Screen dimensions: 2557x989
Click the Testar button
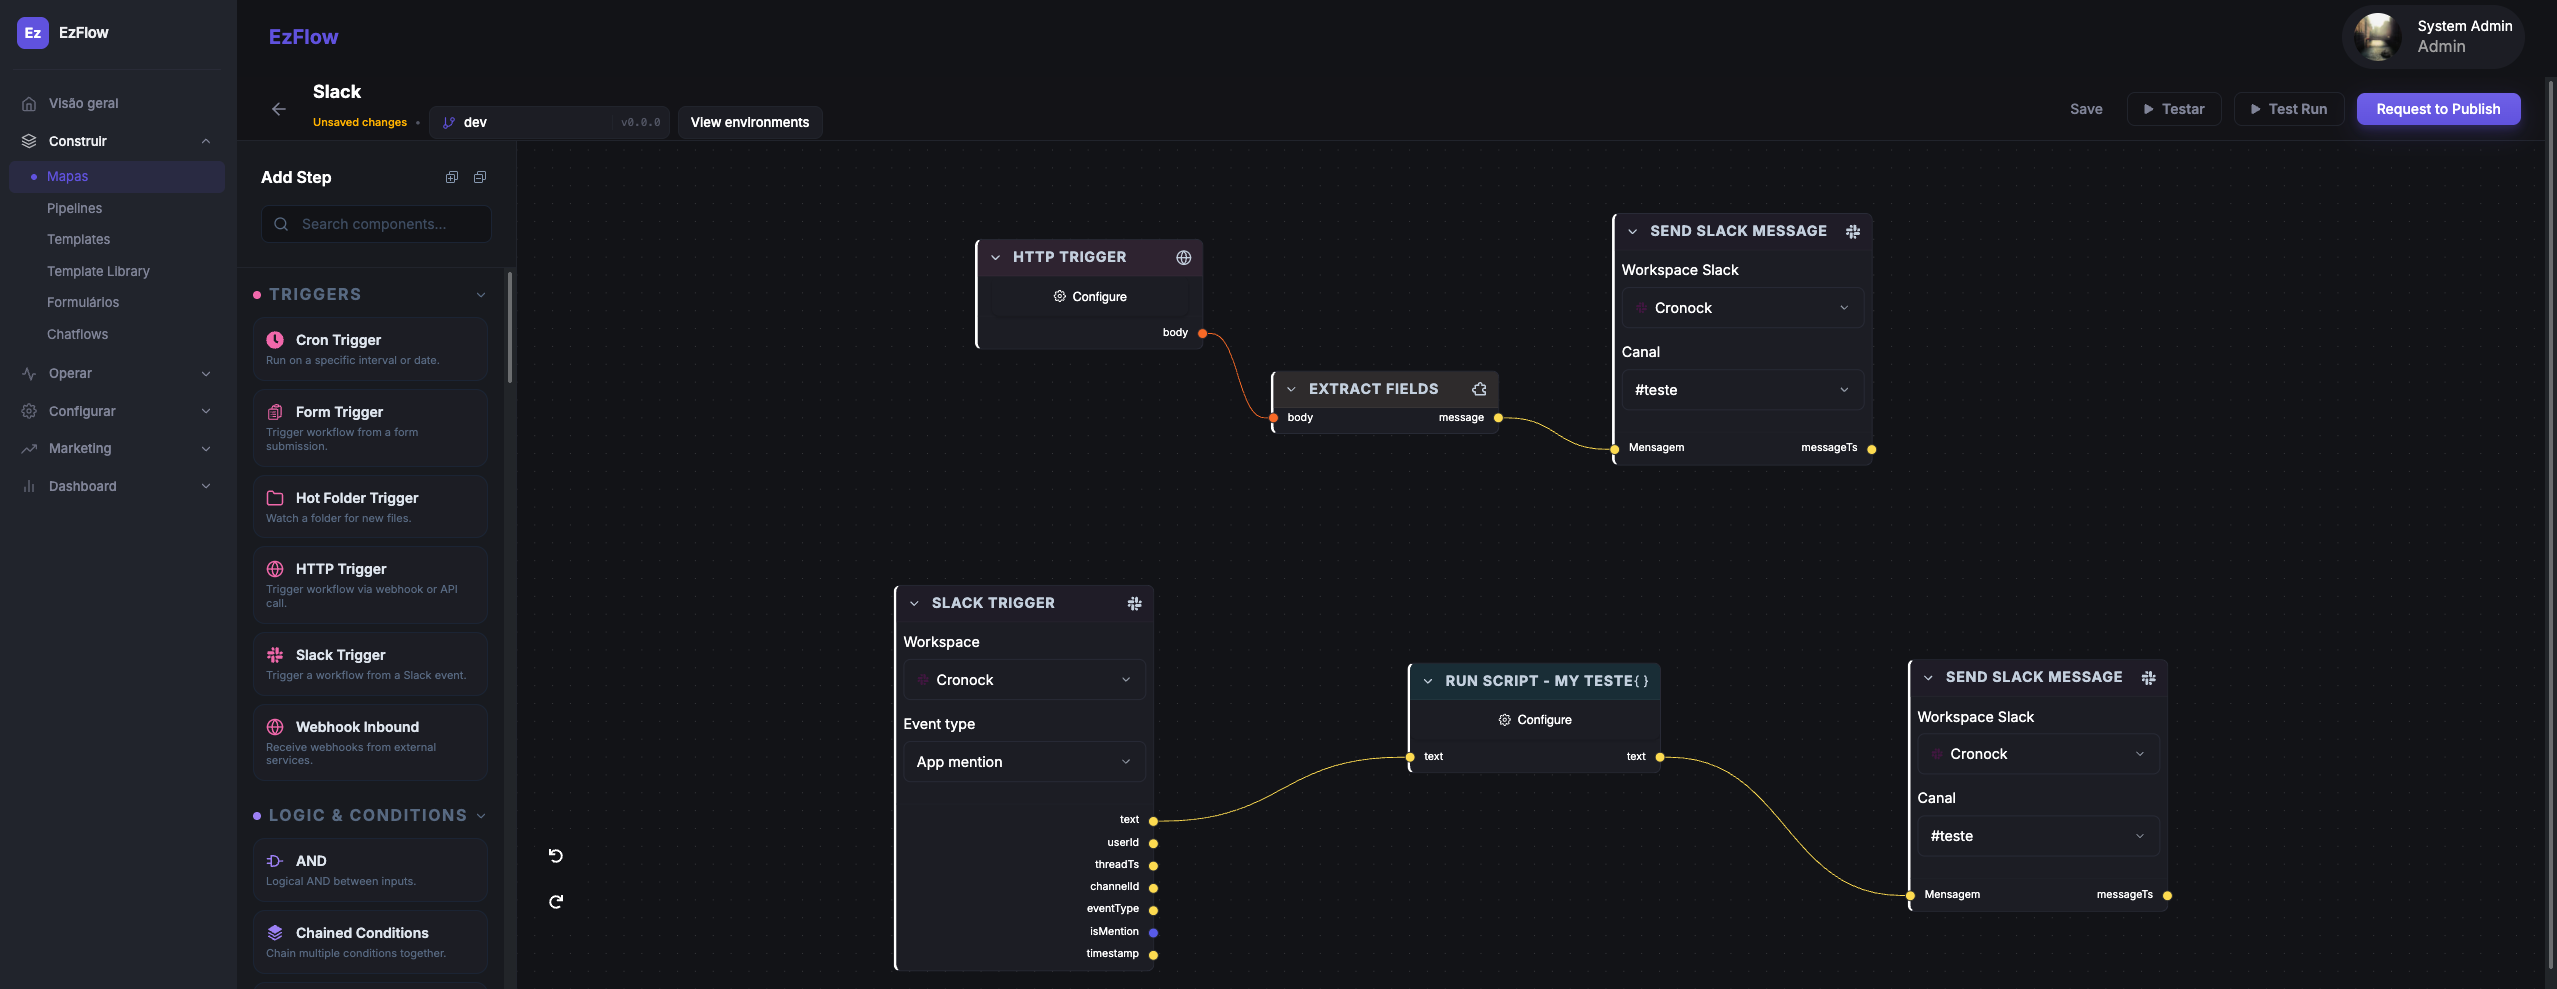coord(2174,109)
